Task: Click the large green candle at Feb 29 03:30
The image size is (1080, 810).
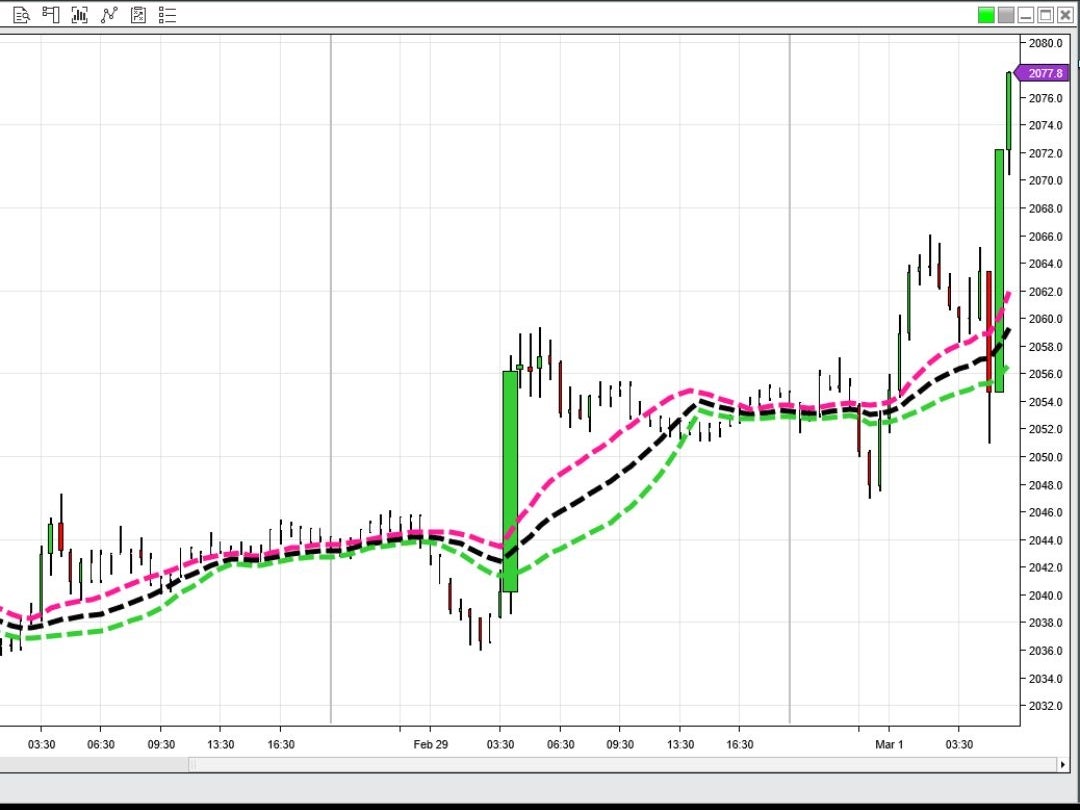Action: 510,480
